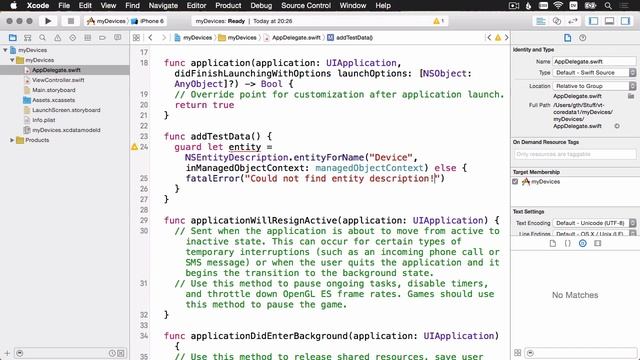Open the Text Encoding dropdown
The image size is (640, 360).
[594, 223]
